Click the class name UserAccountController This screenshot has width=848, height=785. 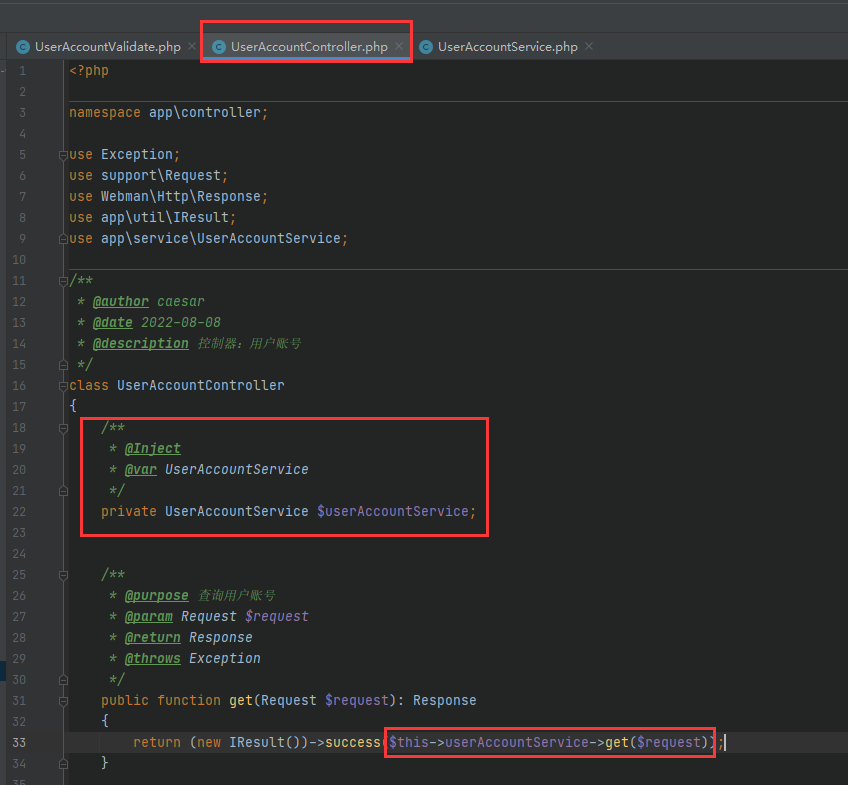point(201,385)
